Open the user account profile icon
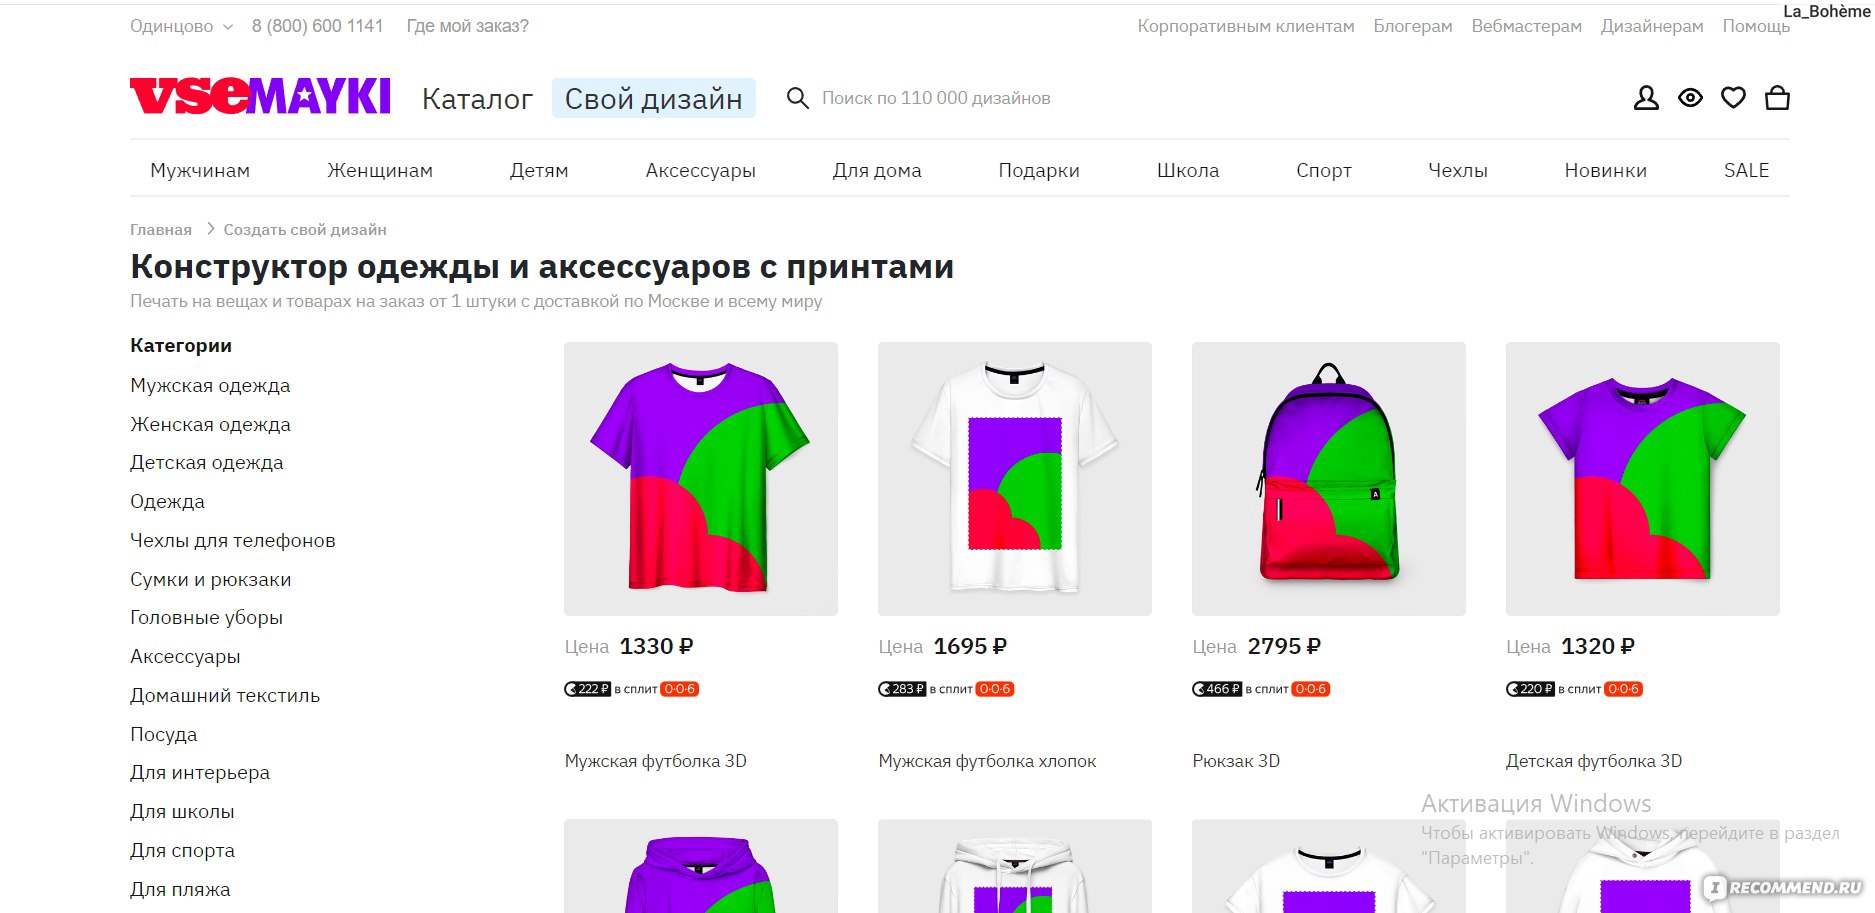1875x913 pixels. [x=1646, y=98]
